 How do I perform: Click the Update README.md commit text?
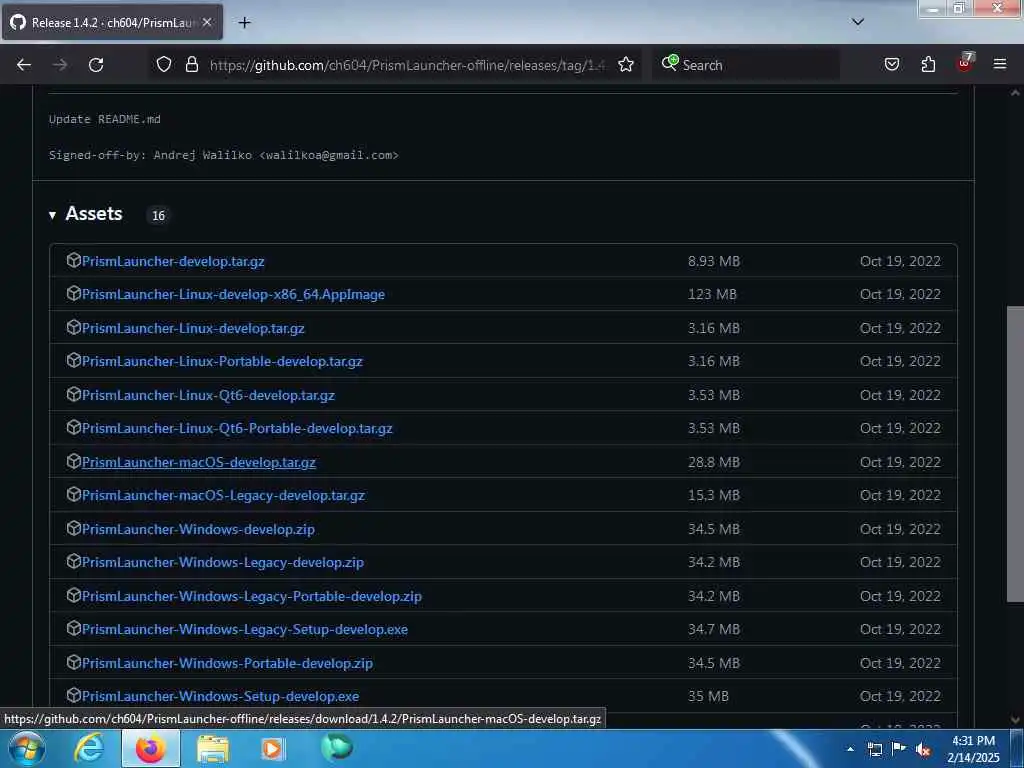tap(104, 119)
